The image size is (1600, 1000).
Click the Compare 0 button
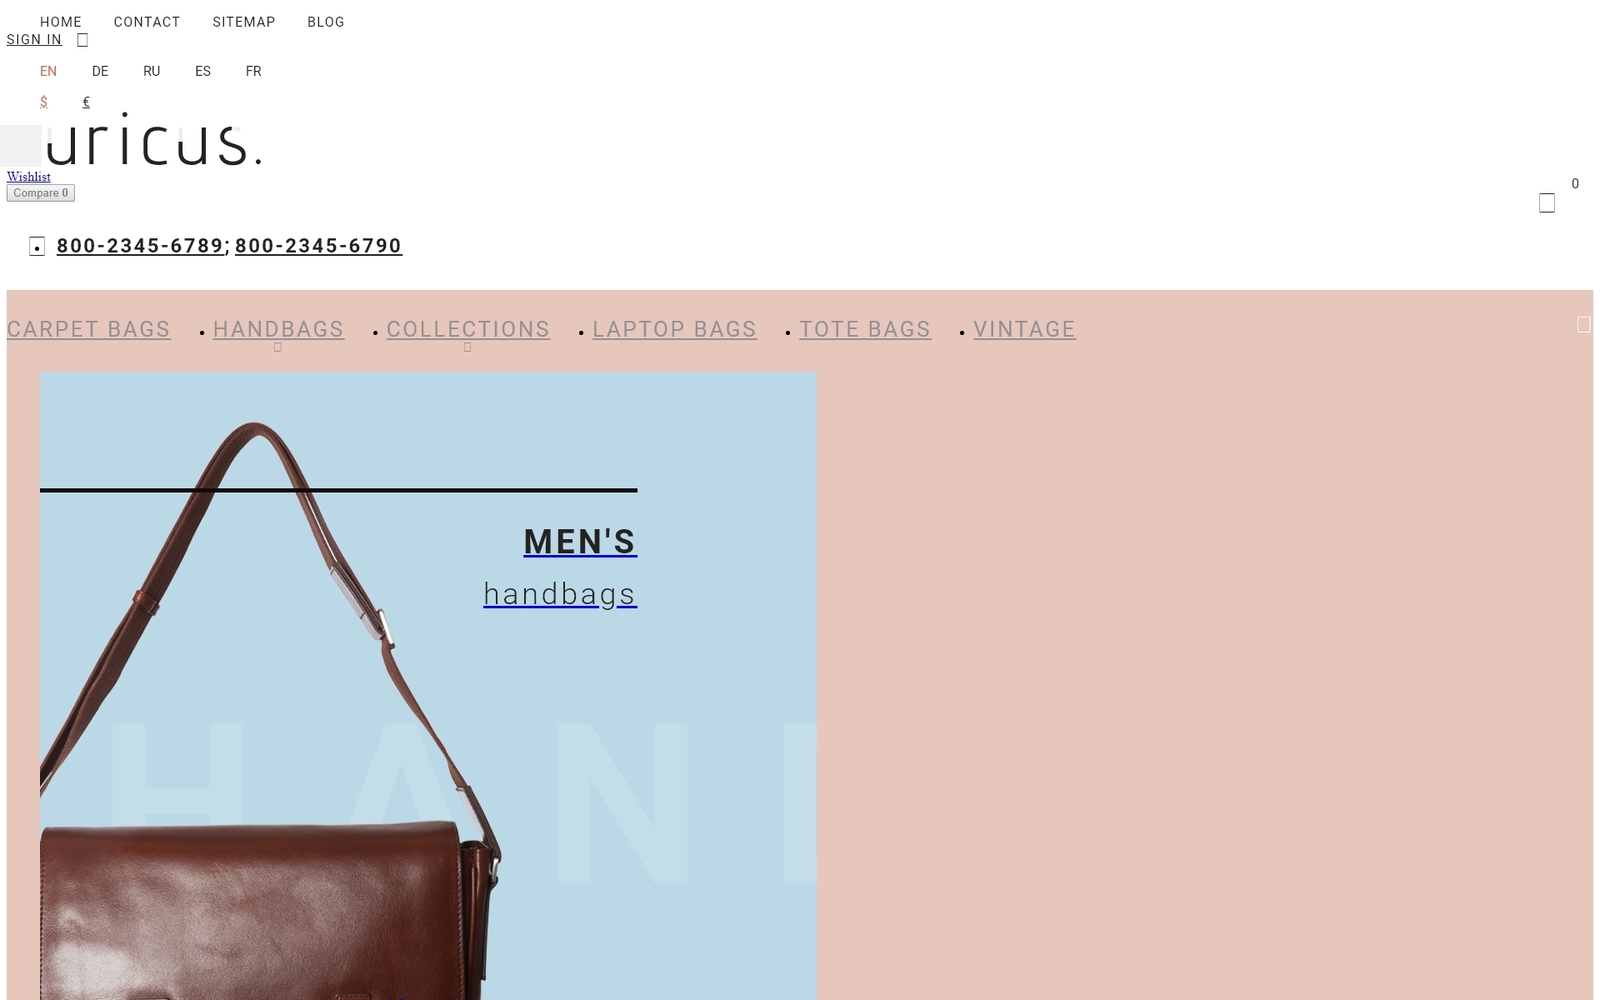[41, 193]
